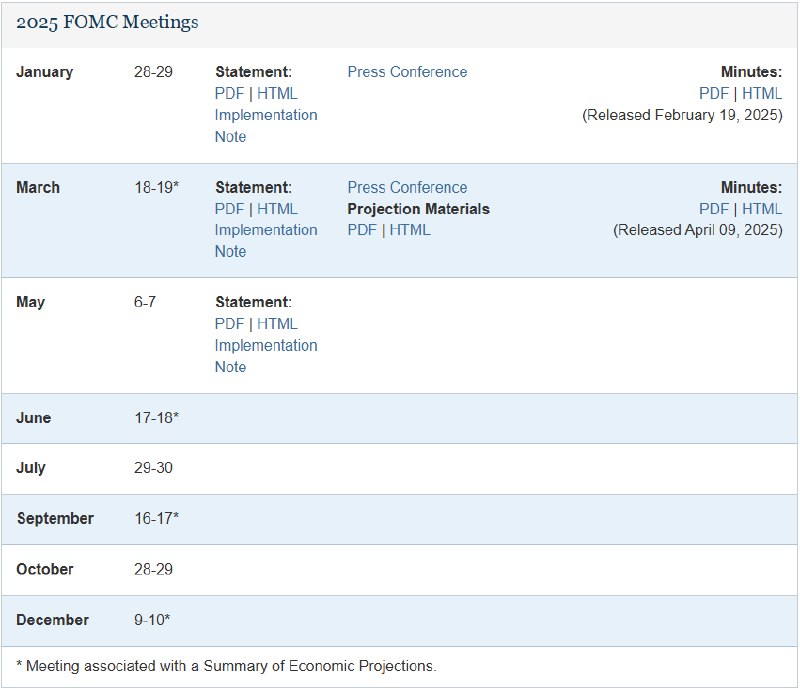
Task: Click the "June" month label
Action: [34, 418]
